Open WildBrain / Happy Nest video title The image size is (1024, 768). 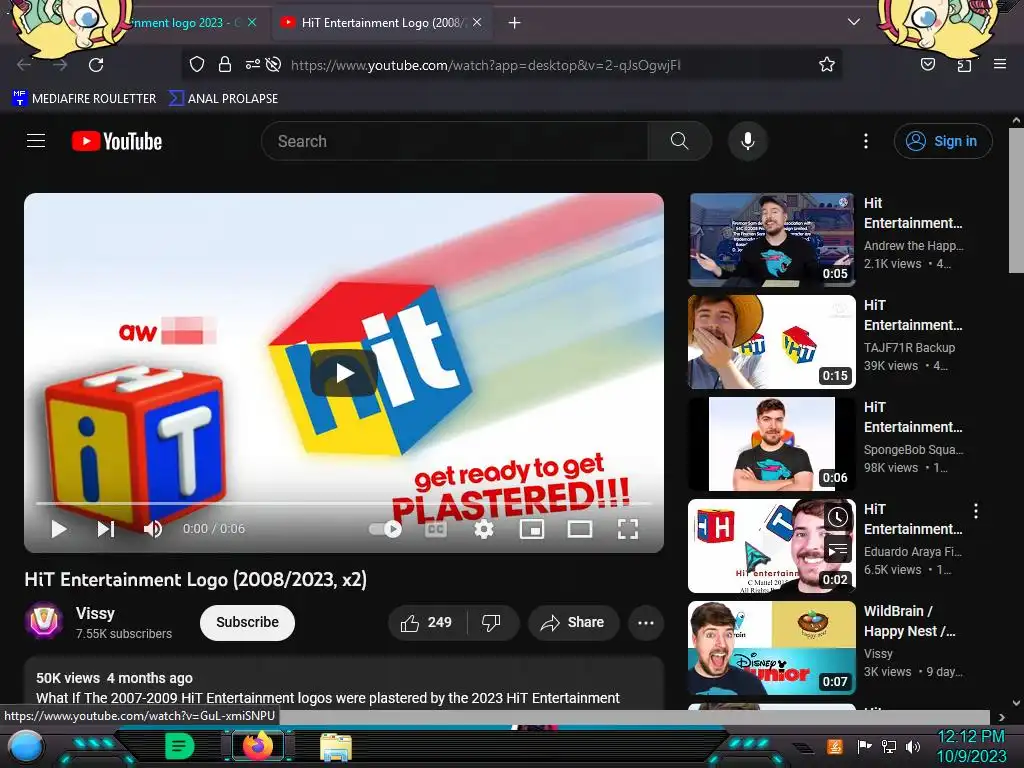pyautogui.click(x=910, y=621)
